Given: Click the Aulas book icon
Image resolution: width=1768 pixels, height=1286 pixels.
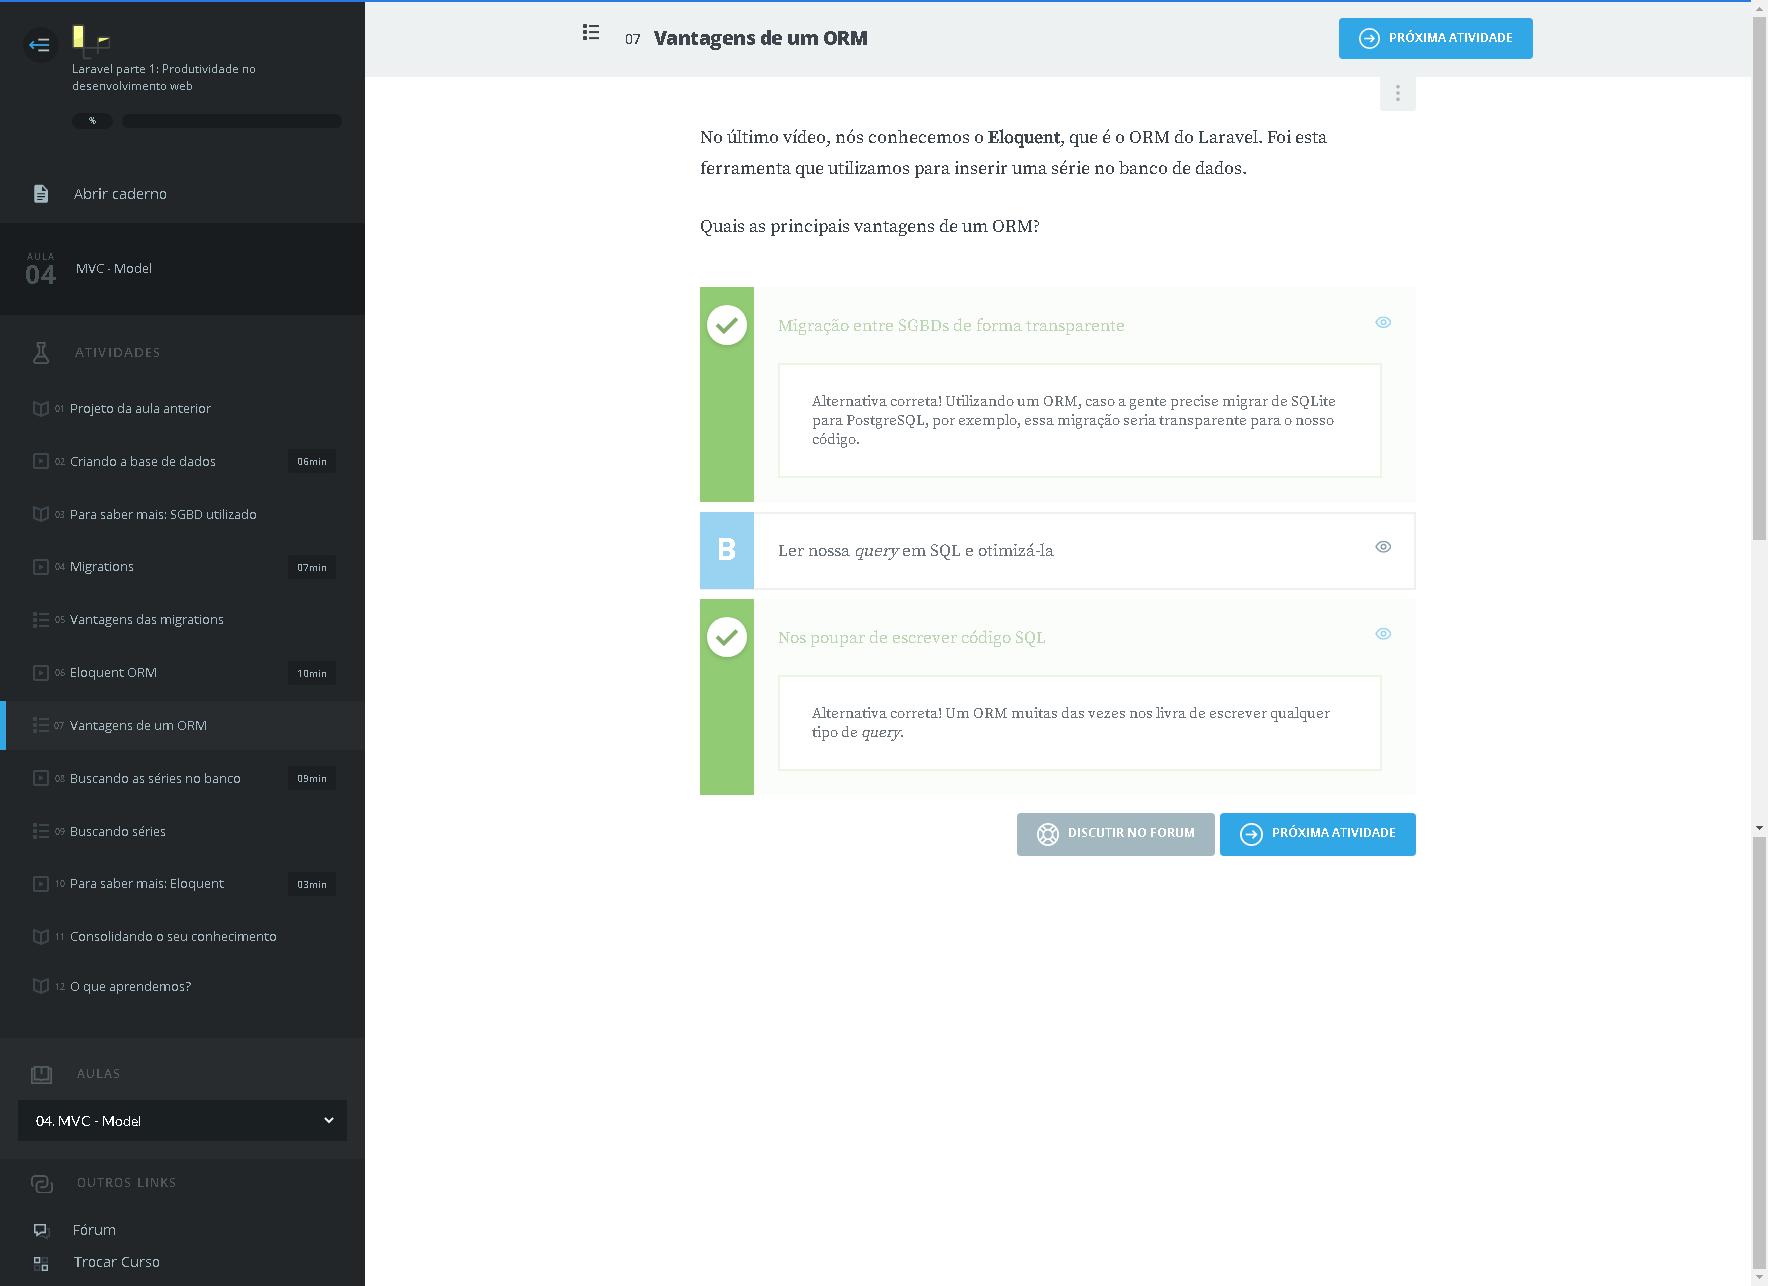Looking at the screenshot, I should click(x=41, y=1074).
